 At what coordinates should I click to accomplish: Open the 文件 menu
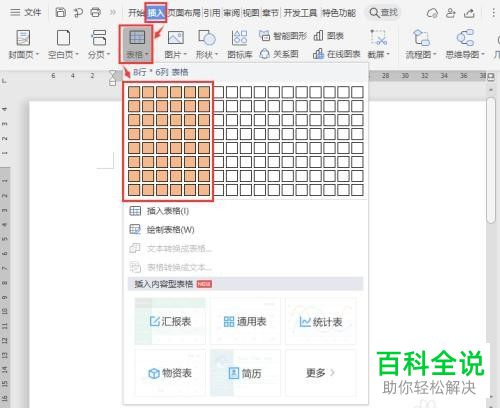point(26,13)
